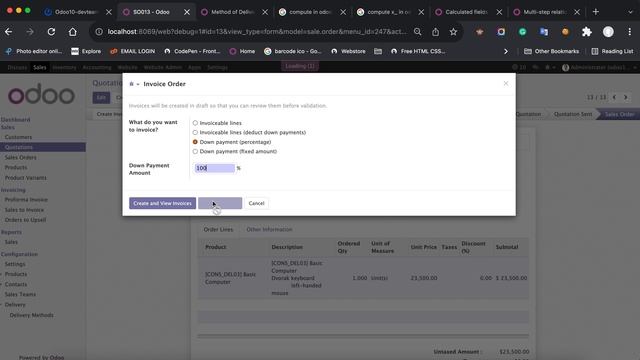Click the address bar URL
Image resolution: width=640 pixels, height=360 pixels.
coord(257,31)
